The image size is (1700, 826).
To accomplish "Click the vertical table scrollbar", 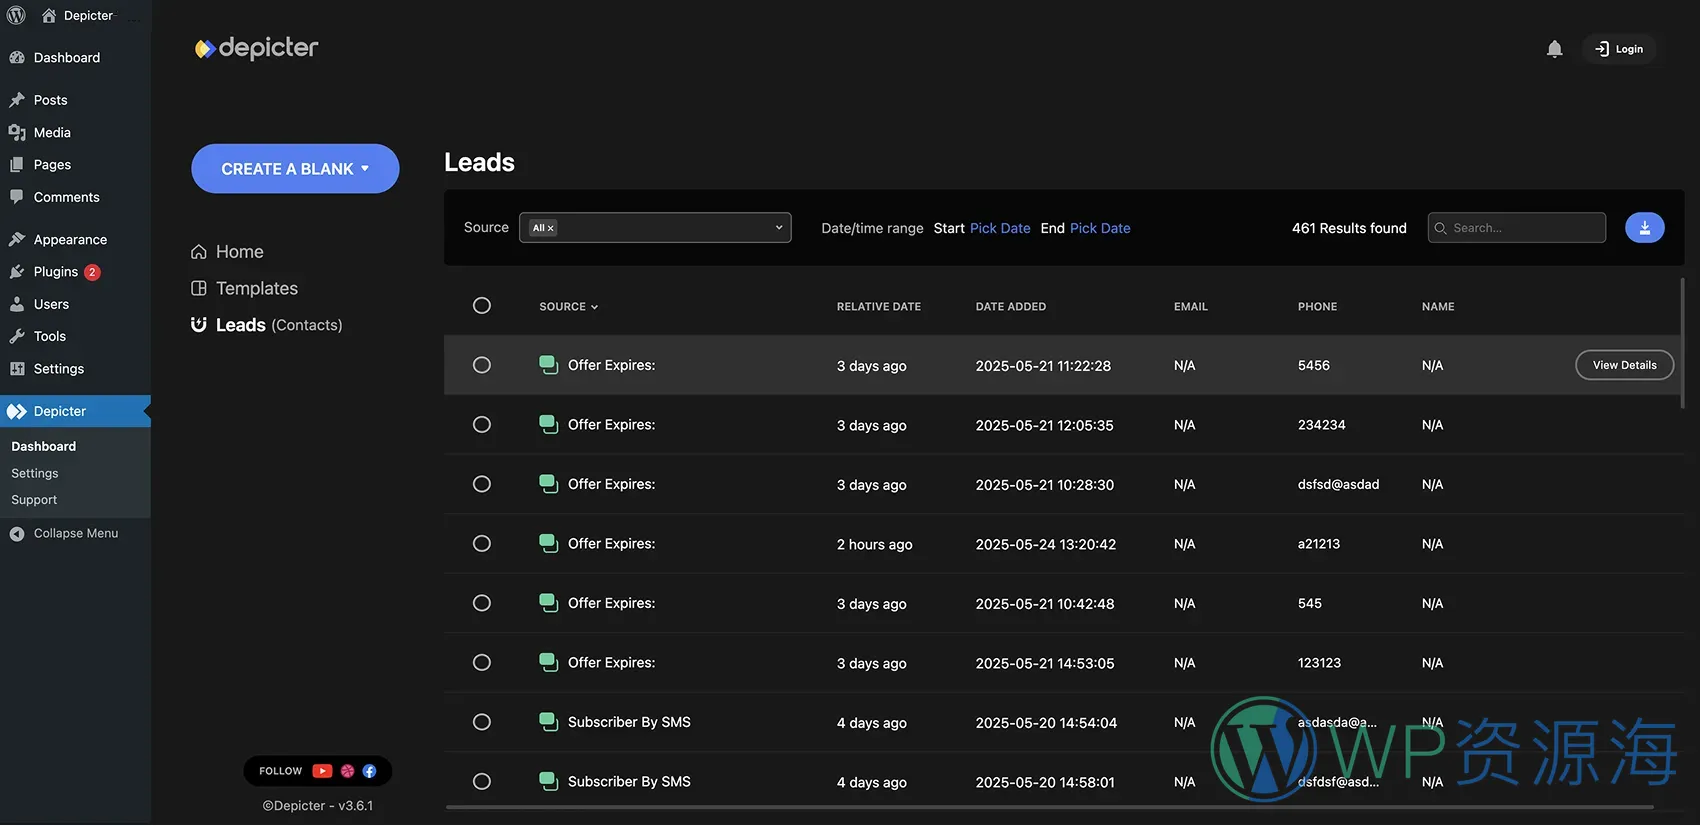I will tap(1683, 343).
